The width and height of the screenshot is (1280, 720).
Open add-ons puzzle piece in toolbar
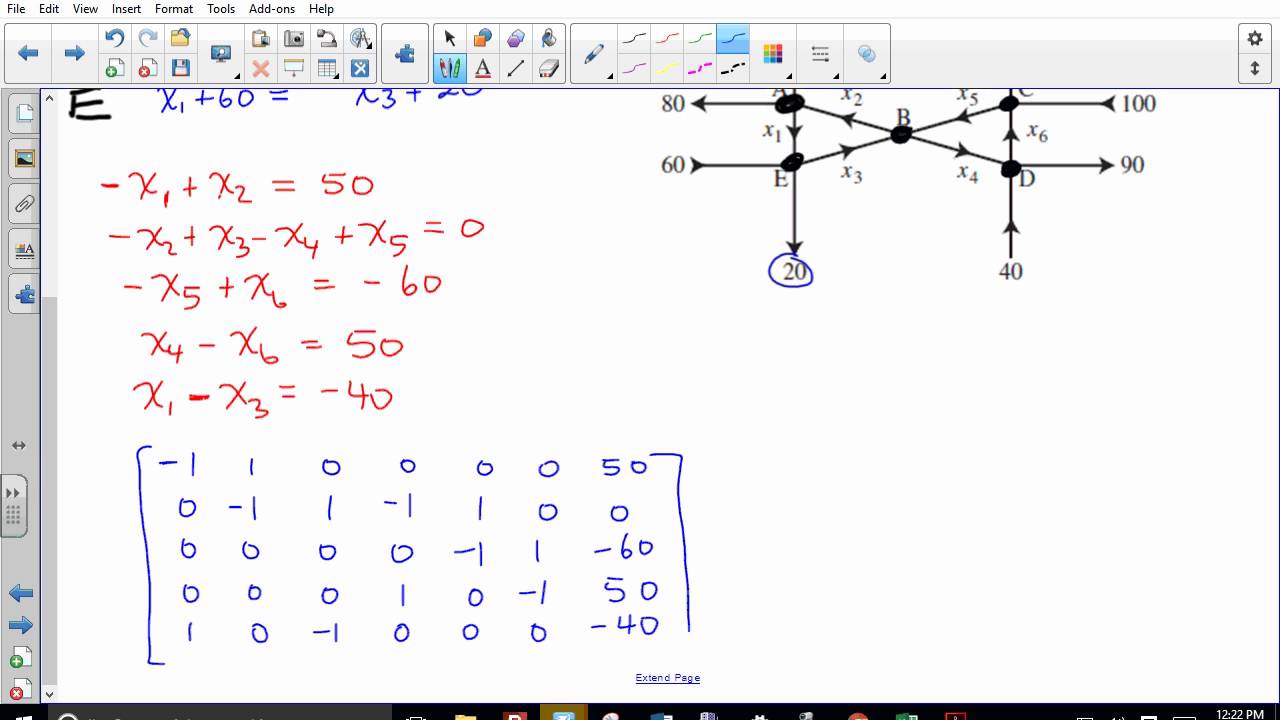tap(405, 54)
